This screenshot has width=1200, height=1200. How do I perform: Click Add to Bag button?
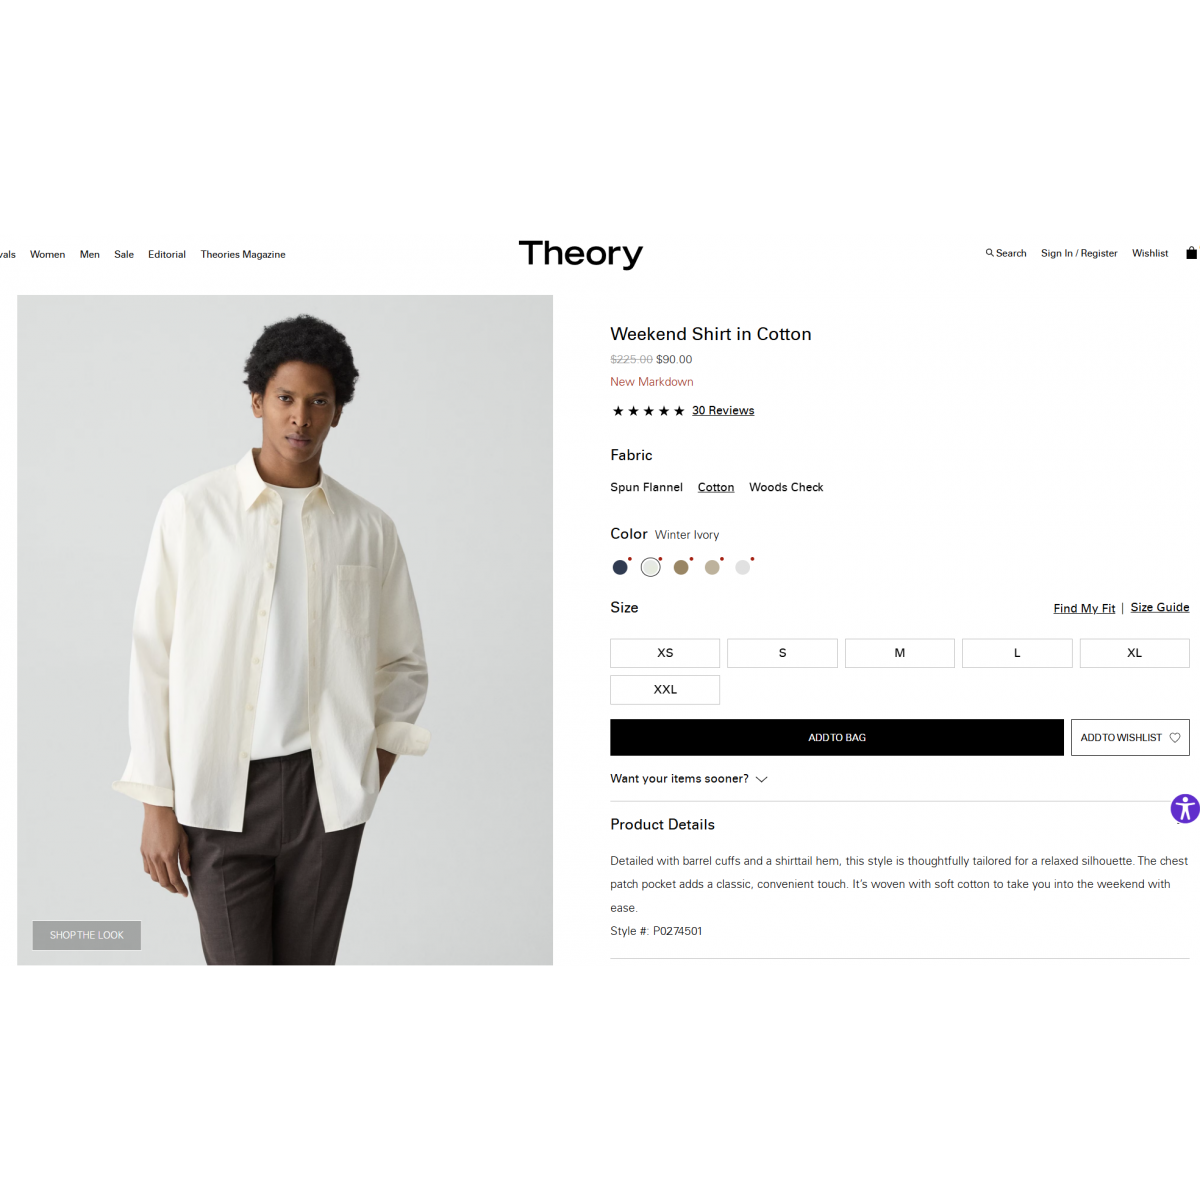click(837, 737)
